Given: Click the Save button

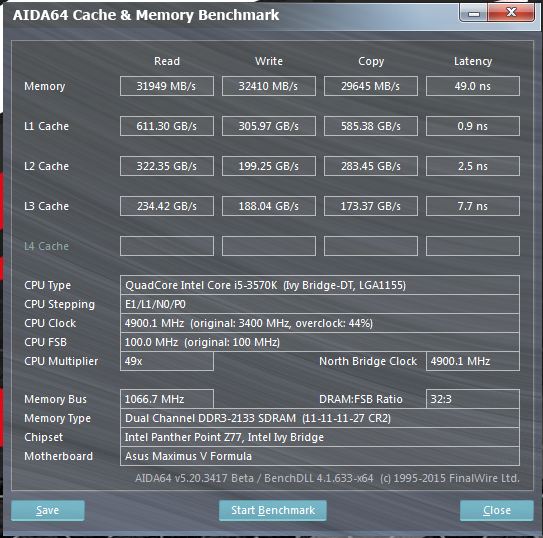Looking at the screenshot, I should pos(48,510).
